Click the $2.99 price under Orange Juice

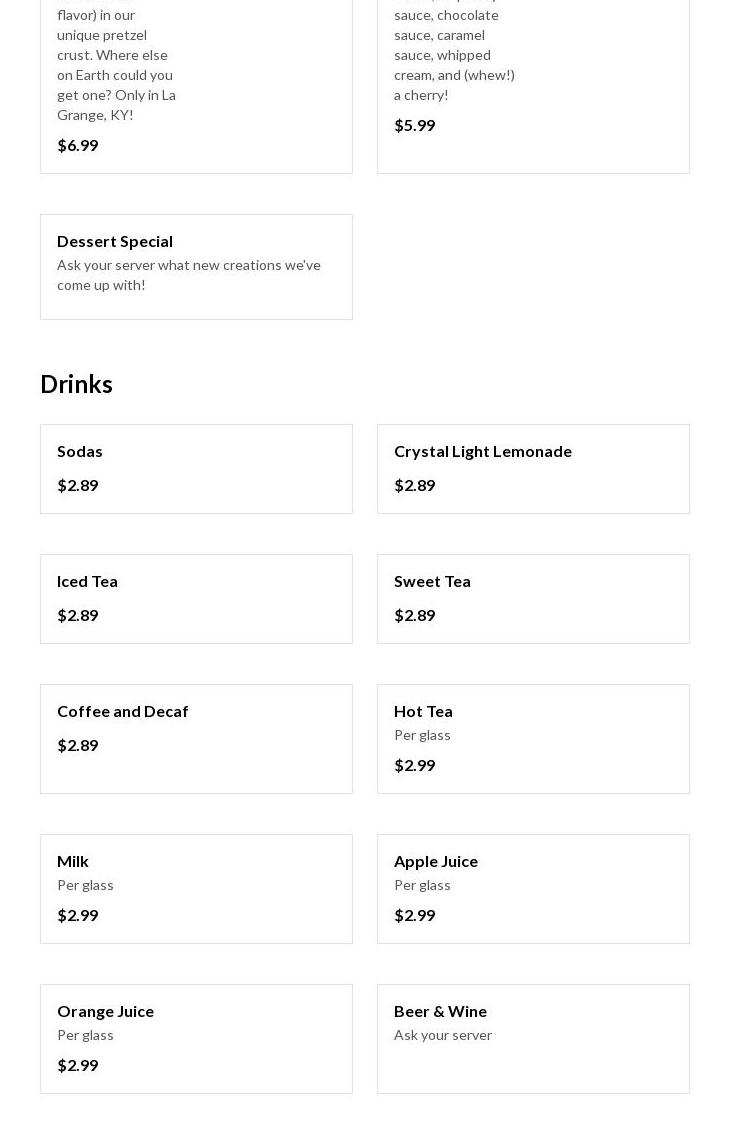pyautogui.click(x=78, y=1065)
